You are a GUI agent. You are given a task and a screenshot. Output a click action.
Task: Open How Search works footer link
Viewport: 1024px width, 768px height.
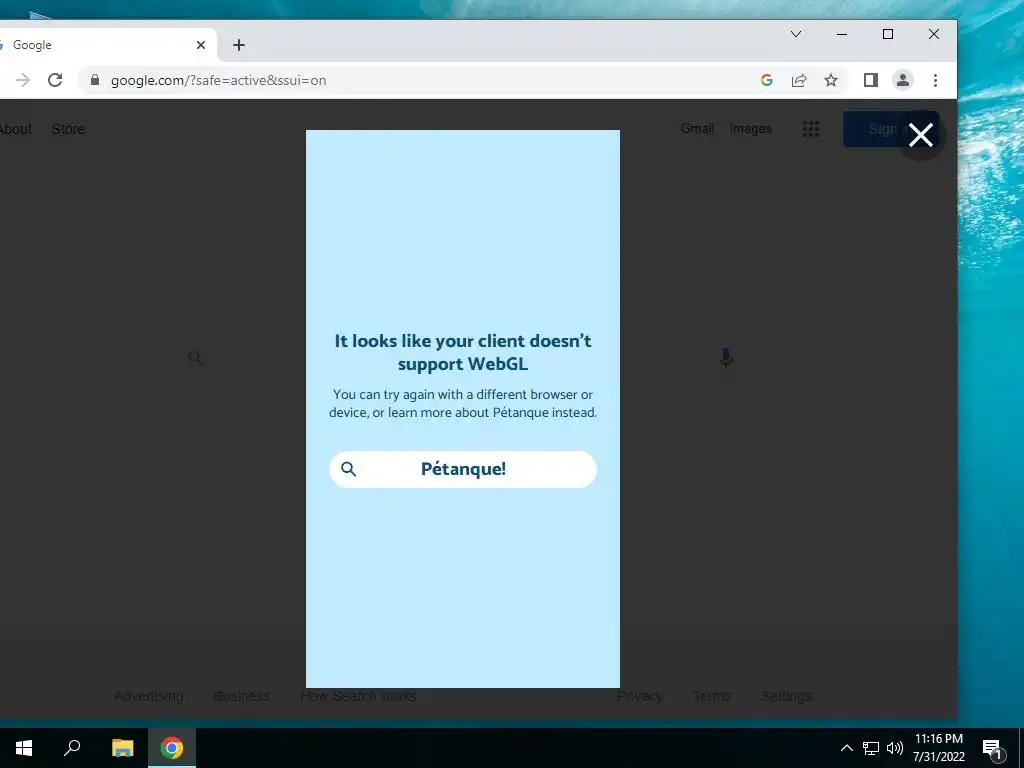[x=359, y=696]
